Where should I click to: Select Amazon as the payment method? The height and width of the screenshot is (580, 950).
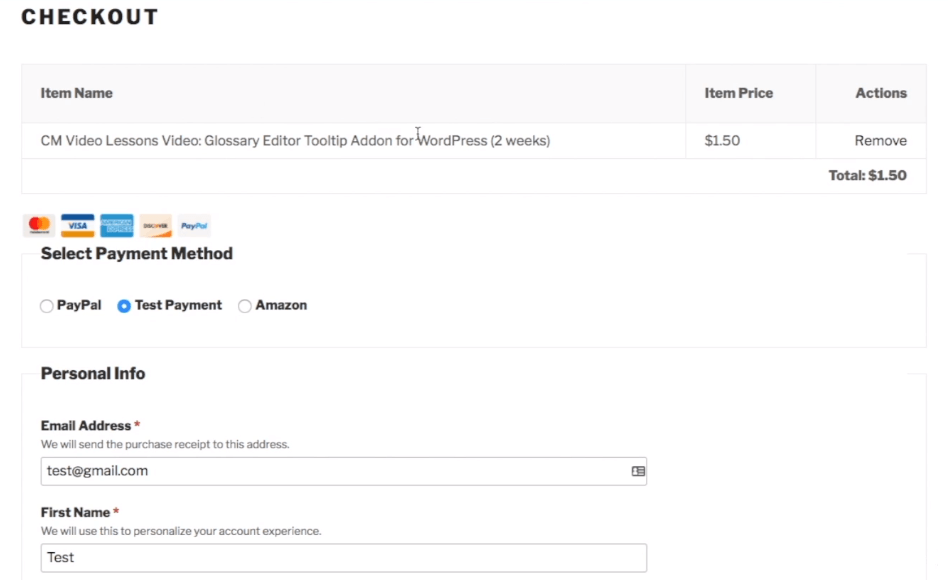coord(245,306)
